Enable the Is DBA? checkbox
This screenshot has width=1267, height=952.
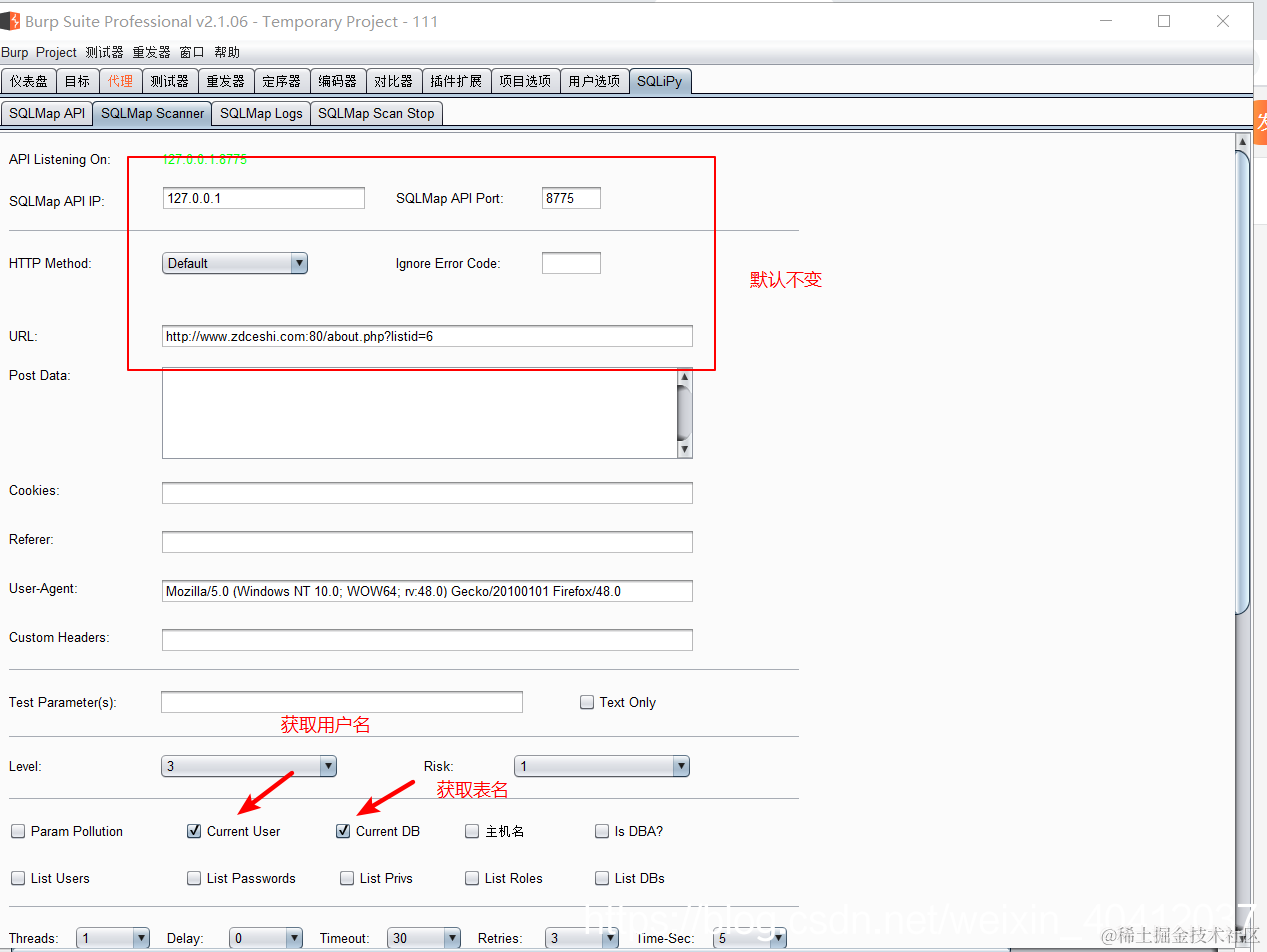coord(602,831)
